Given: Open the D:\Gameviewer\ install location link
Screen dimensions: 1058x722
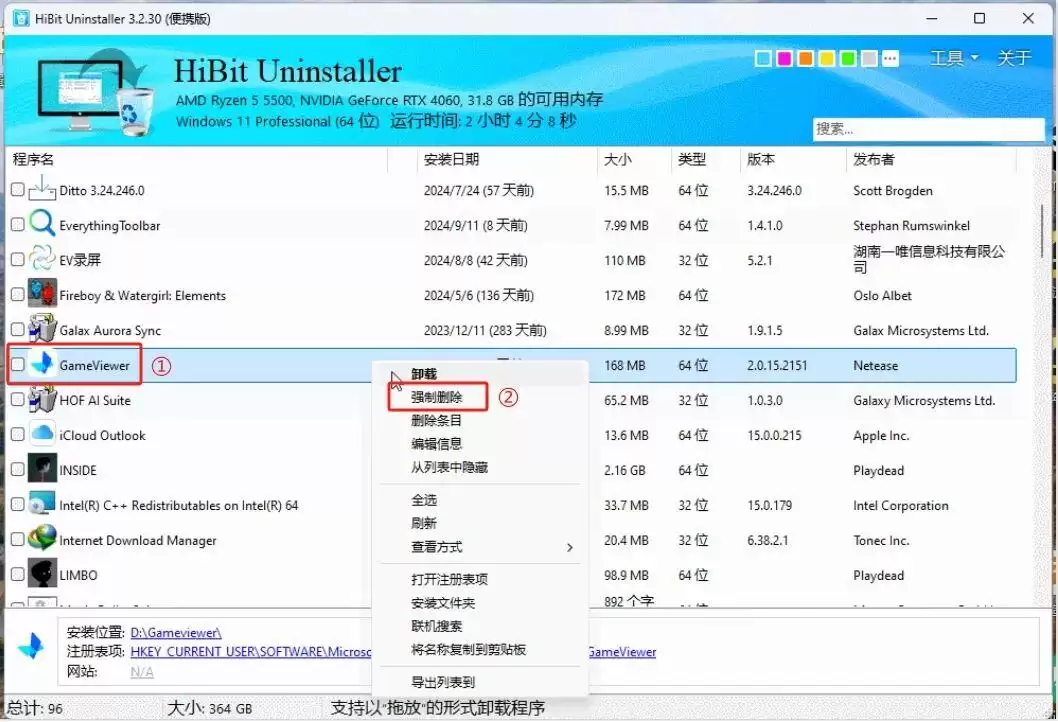Looking at the screenshot, I should click(176, 633).
